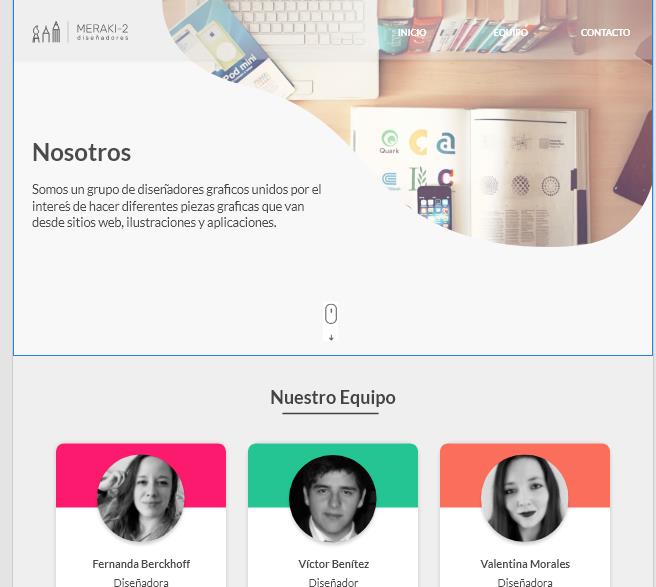Image resolution: width=656 pixels, height=587 pixels.
Task: Click the name Valentina Morales
Action: (x=525, y=564)
